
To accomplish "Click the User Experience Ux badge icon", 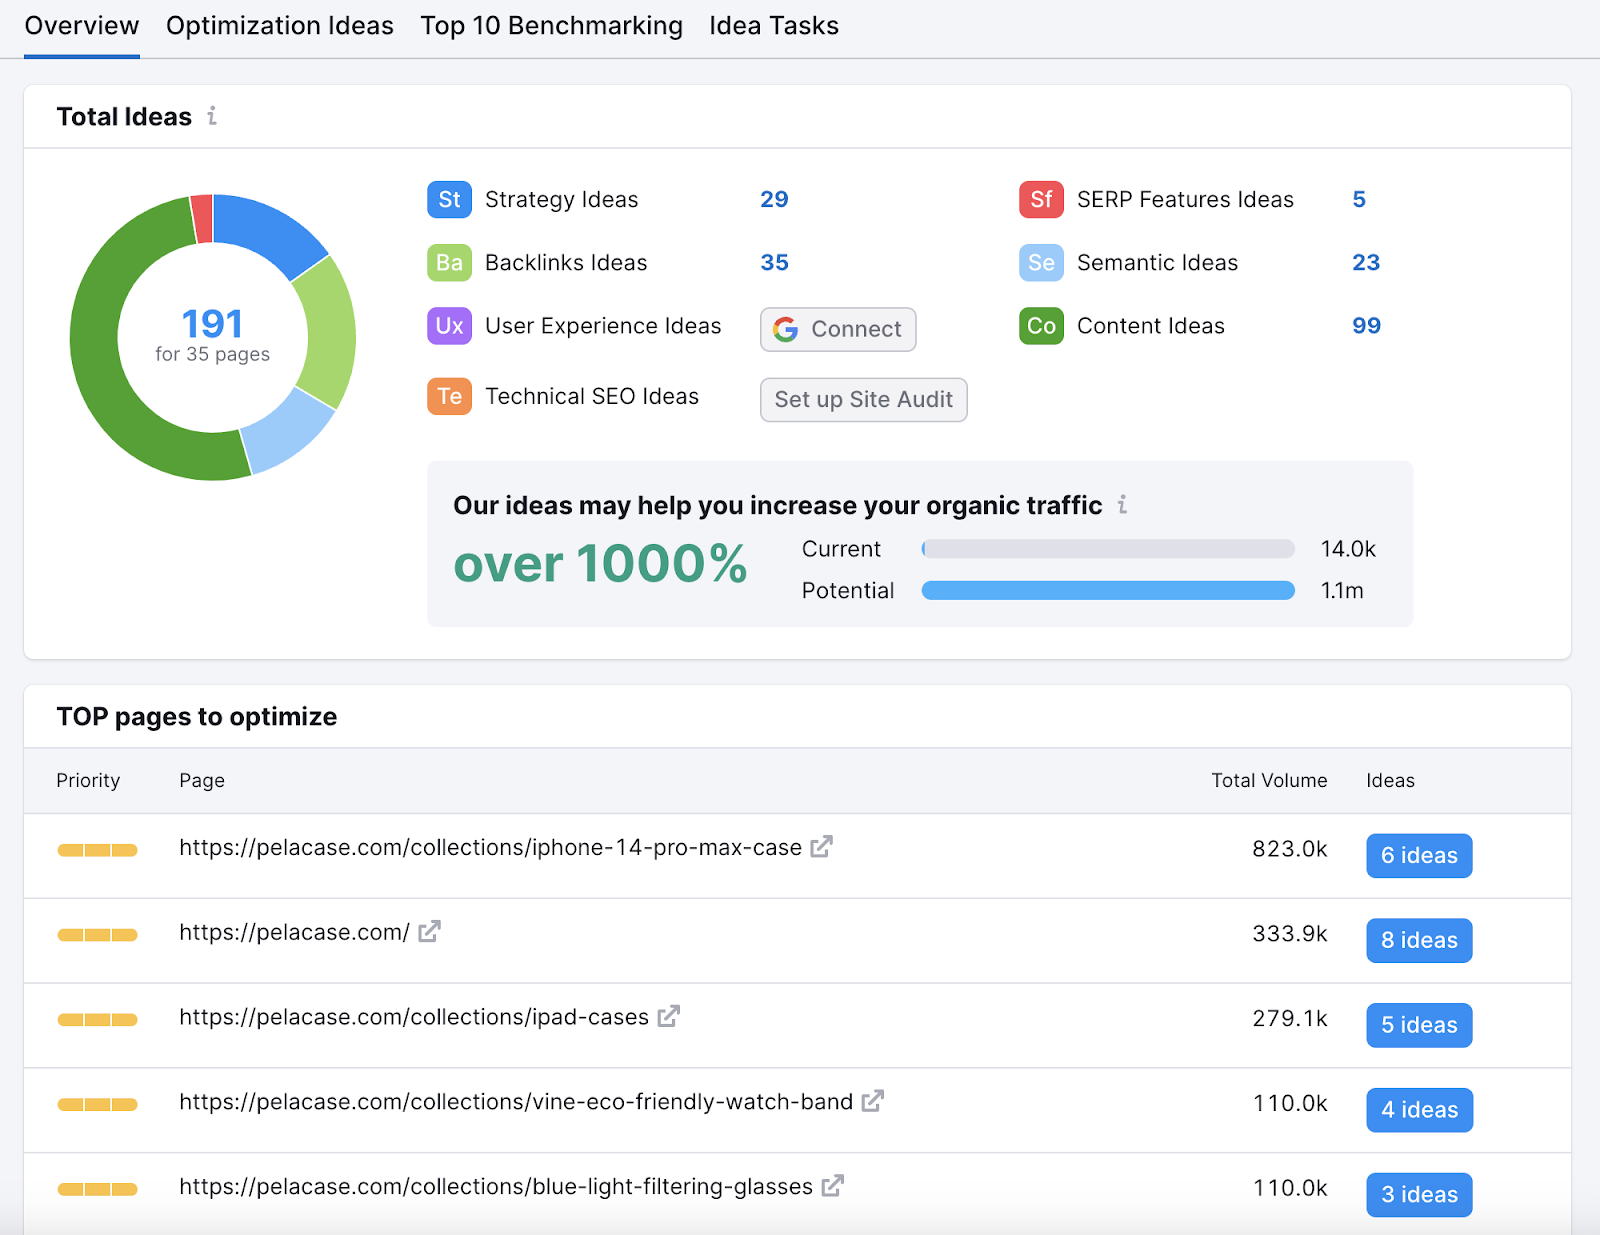I will [449, 326].
